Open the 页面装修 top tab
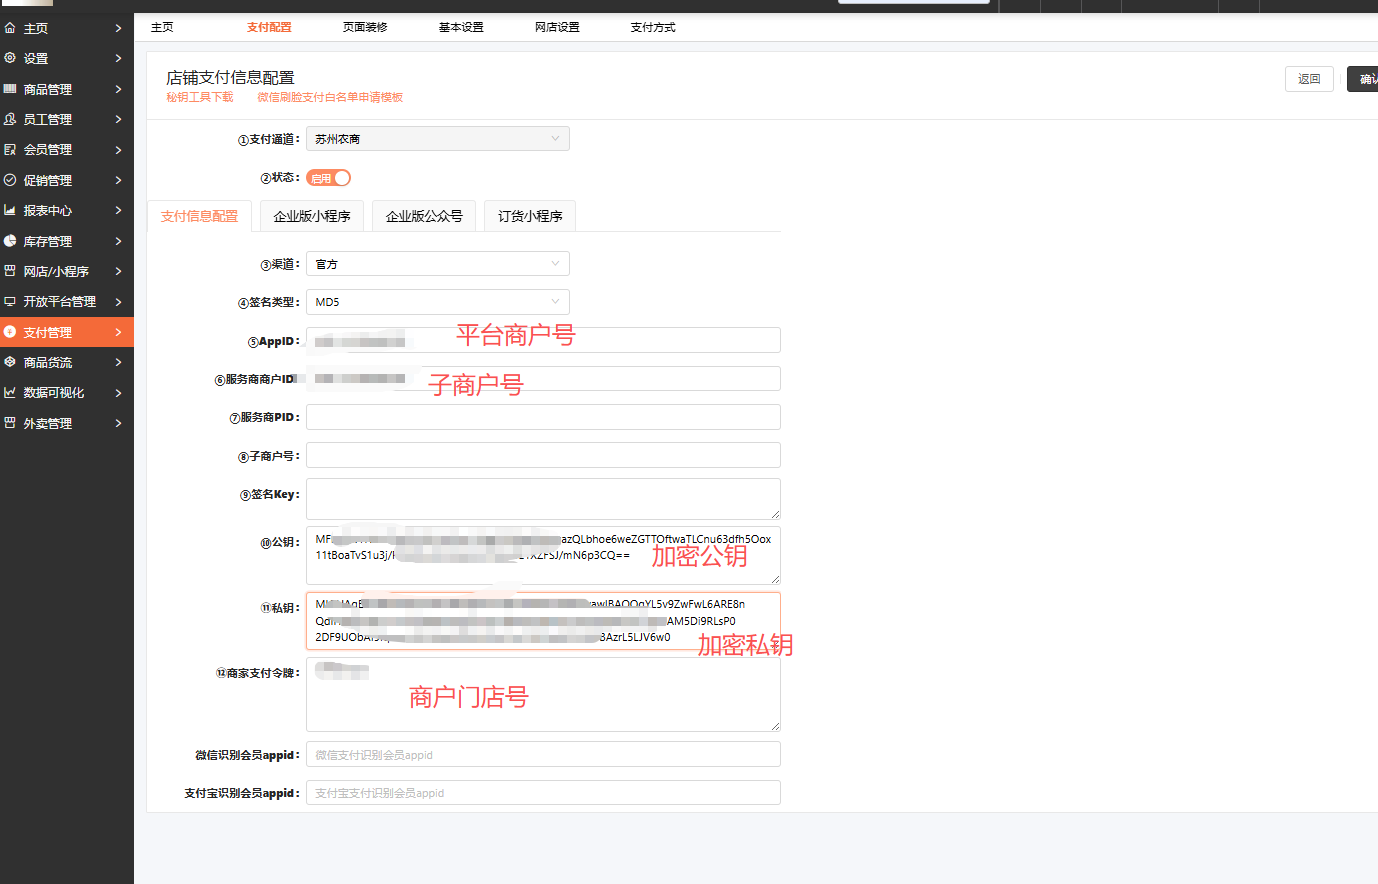The width and height of the screenshot is (1378, 884). click(365, 27)
